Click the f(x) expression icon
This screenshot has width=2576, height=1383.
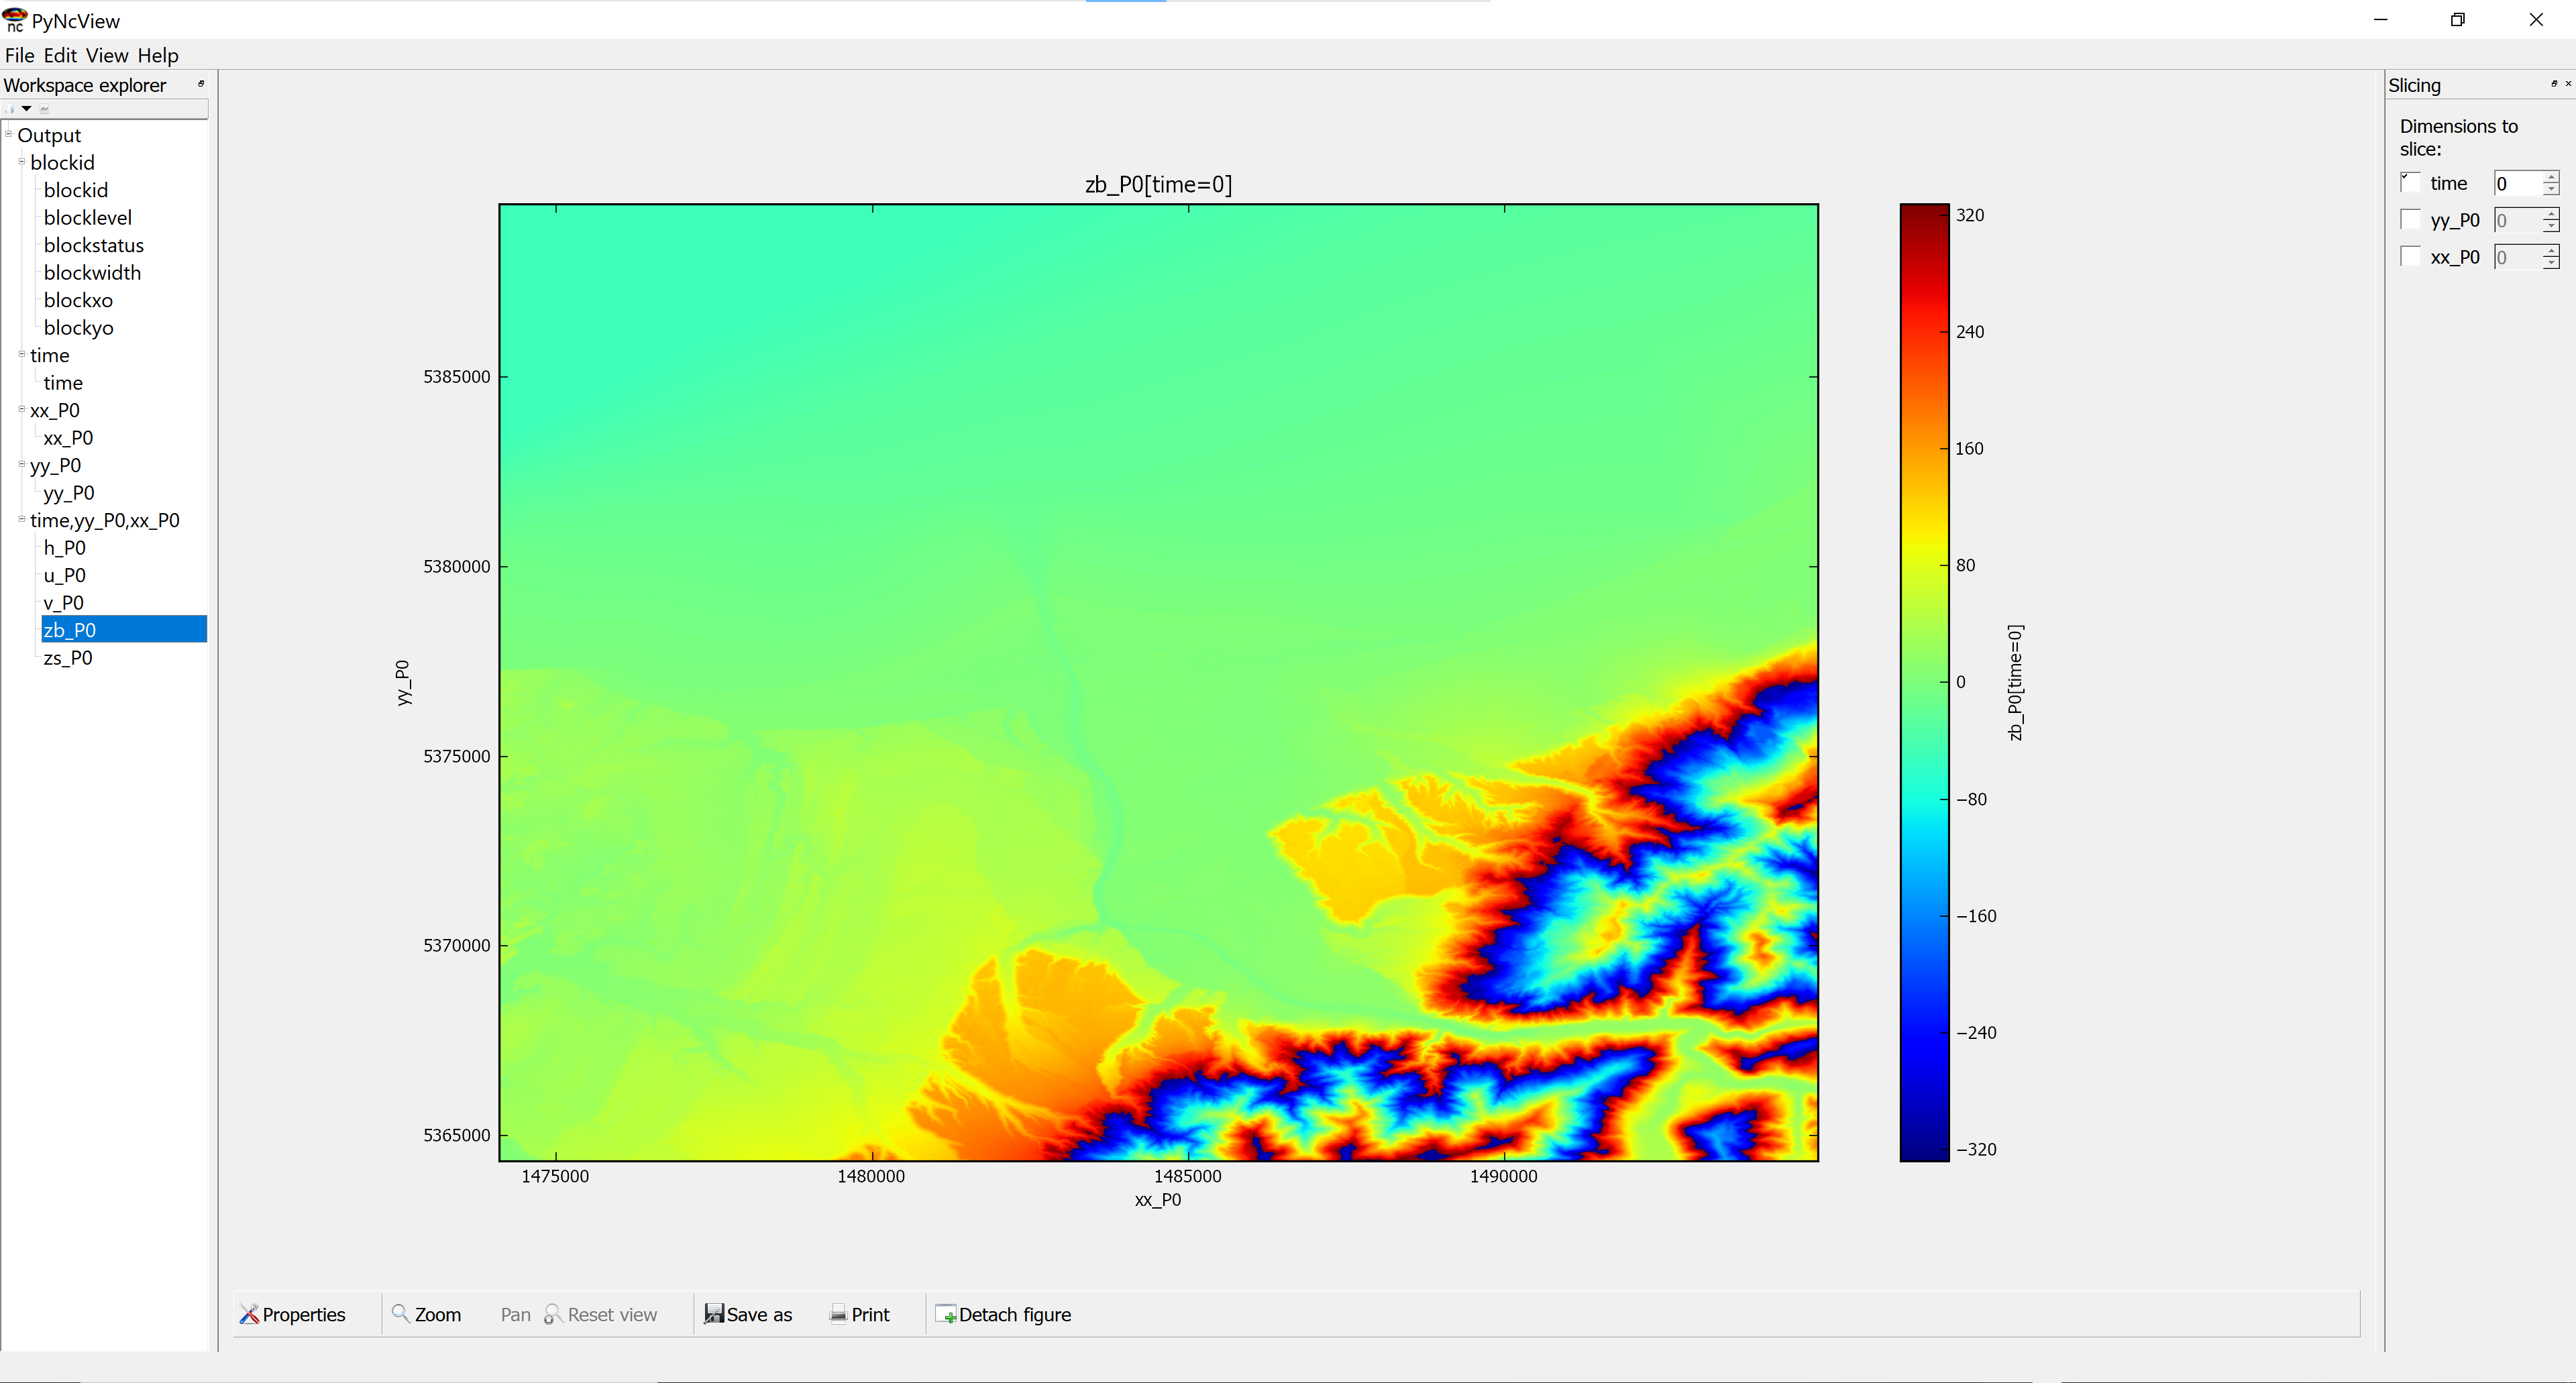point(44,109)
